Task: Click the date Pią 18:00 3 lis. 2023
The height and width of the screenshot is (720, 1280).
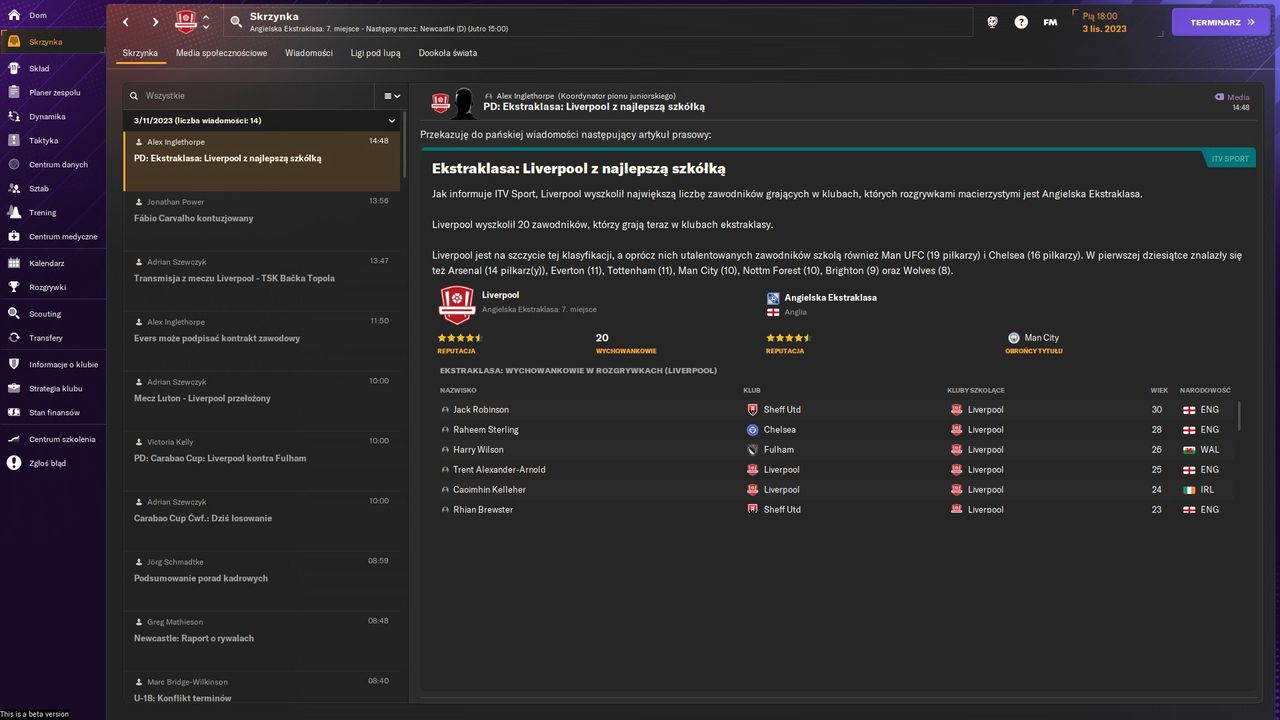Action: [1104, 22]
